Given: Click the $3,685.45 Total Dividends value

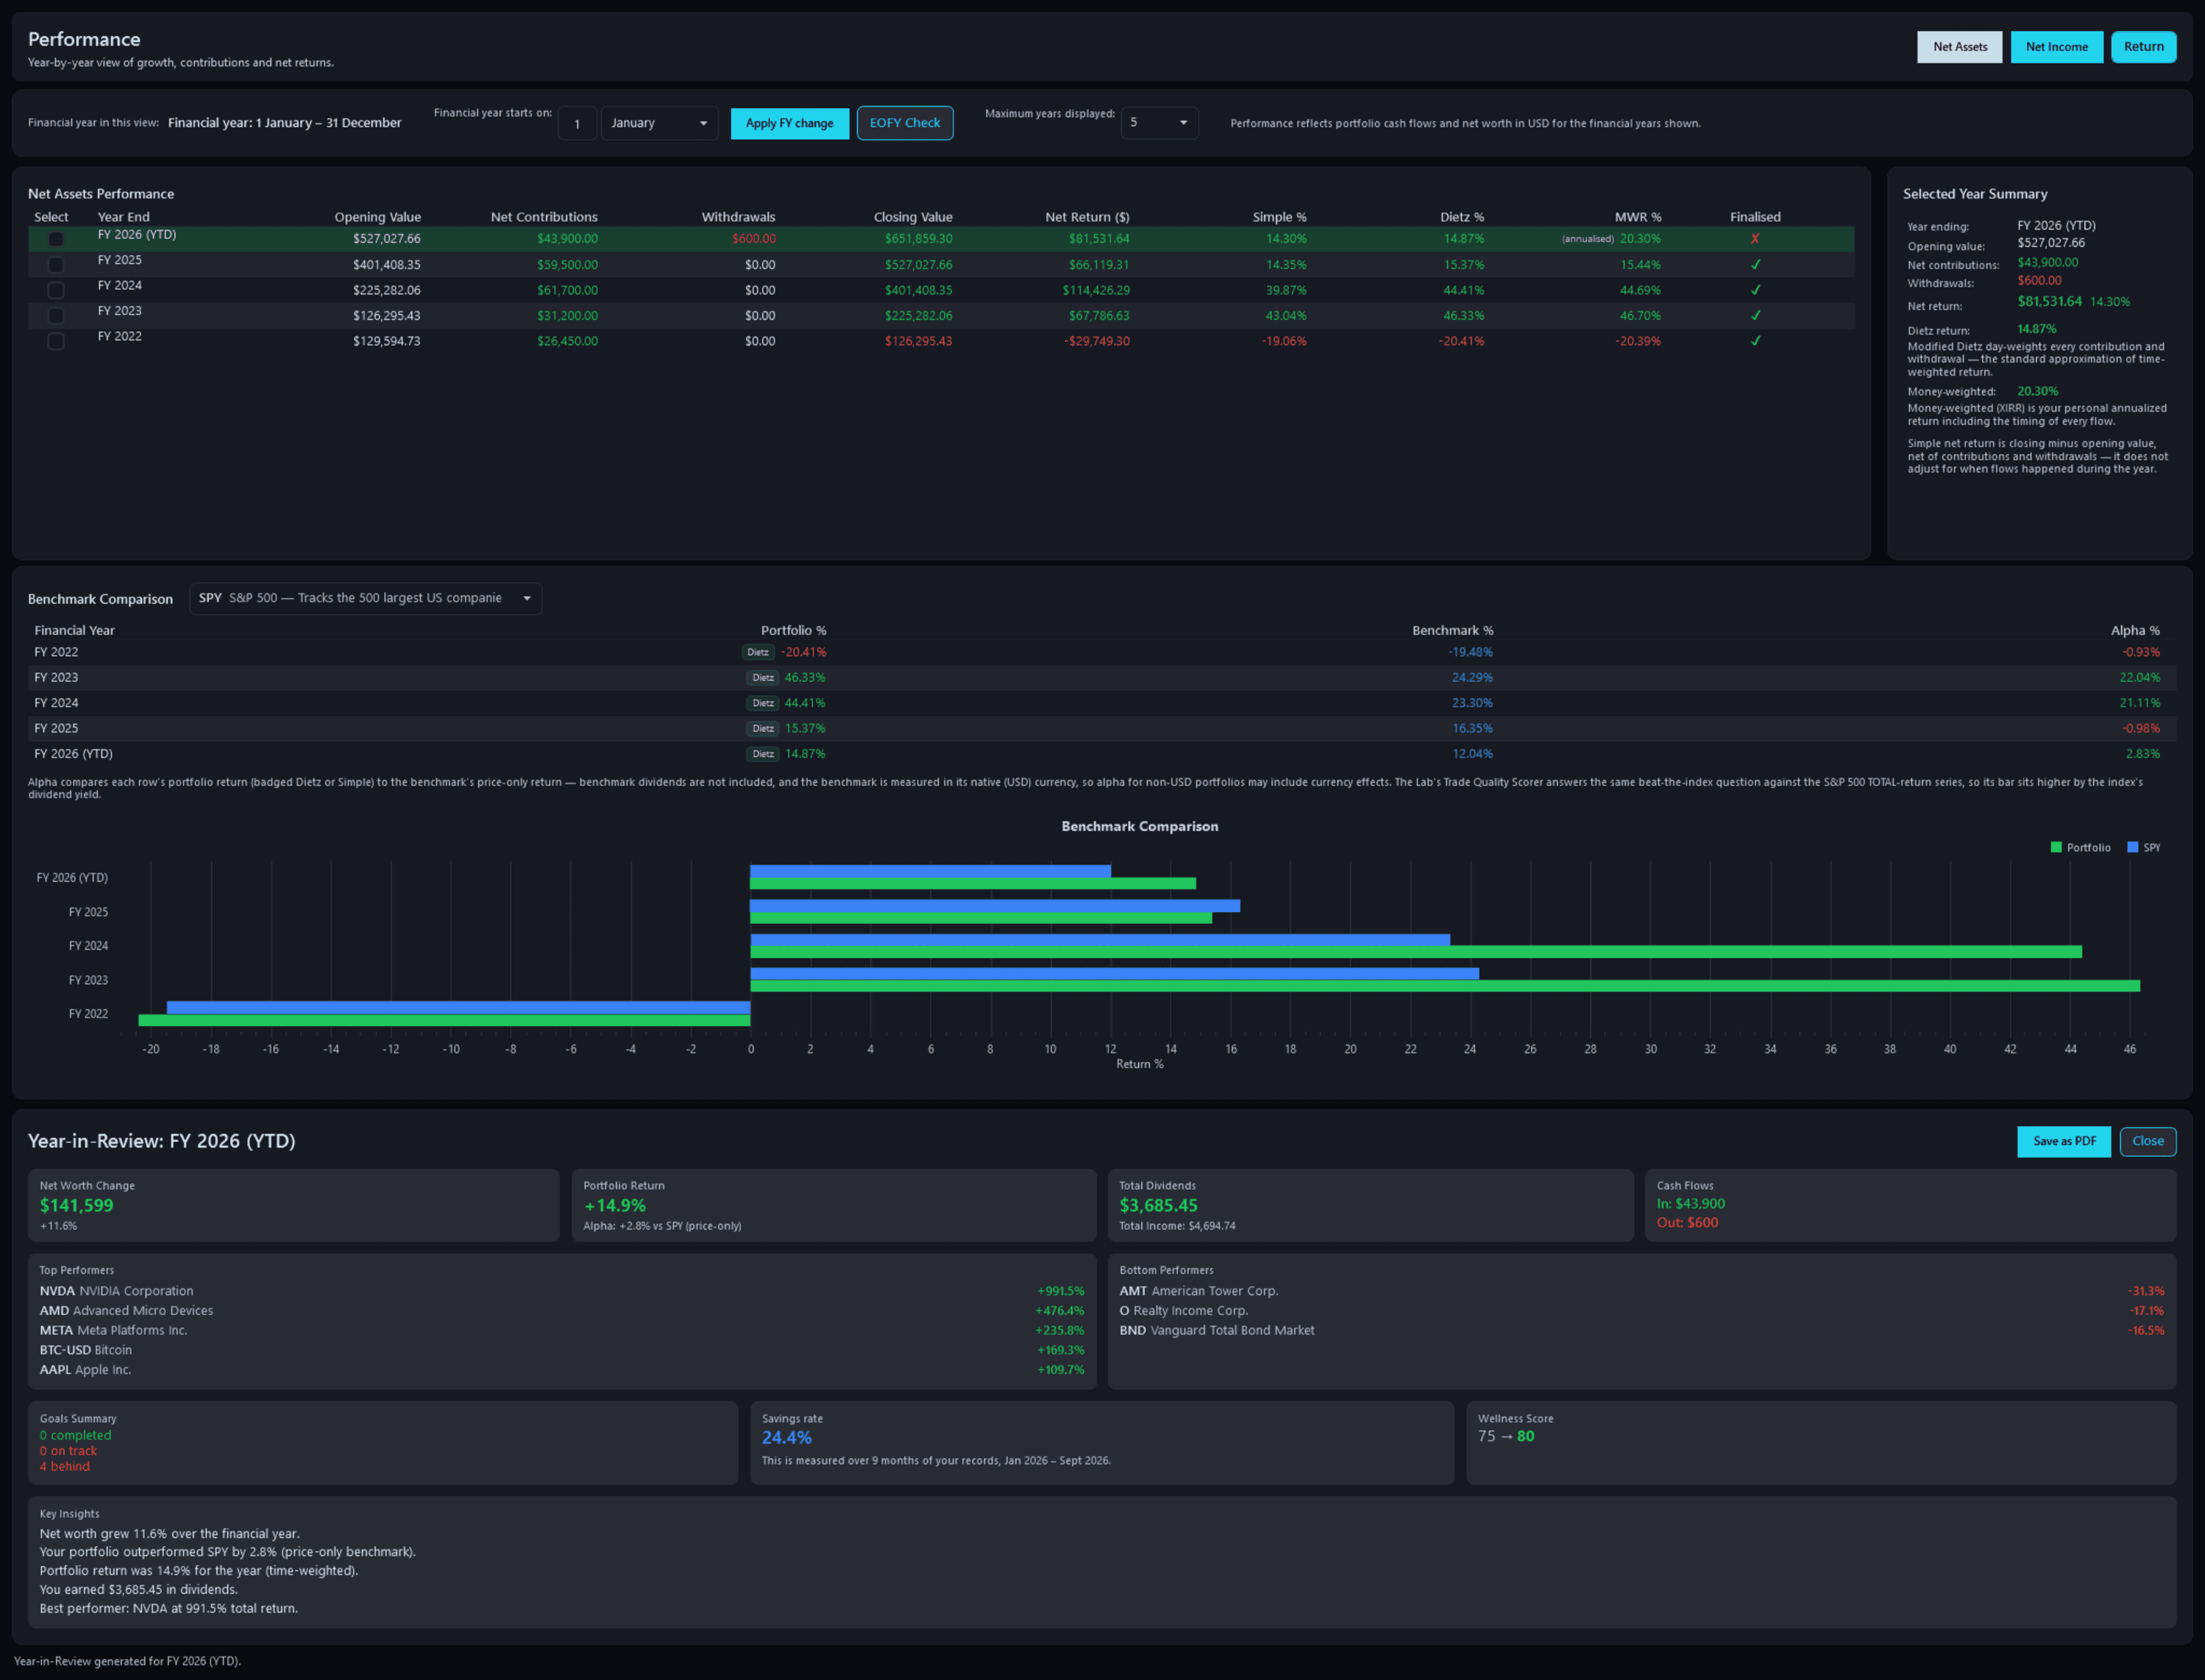Looking at the screenshot, I should click(1158, 1205).
